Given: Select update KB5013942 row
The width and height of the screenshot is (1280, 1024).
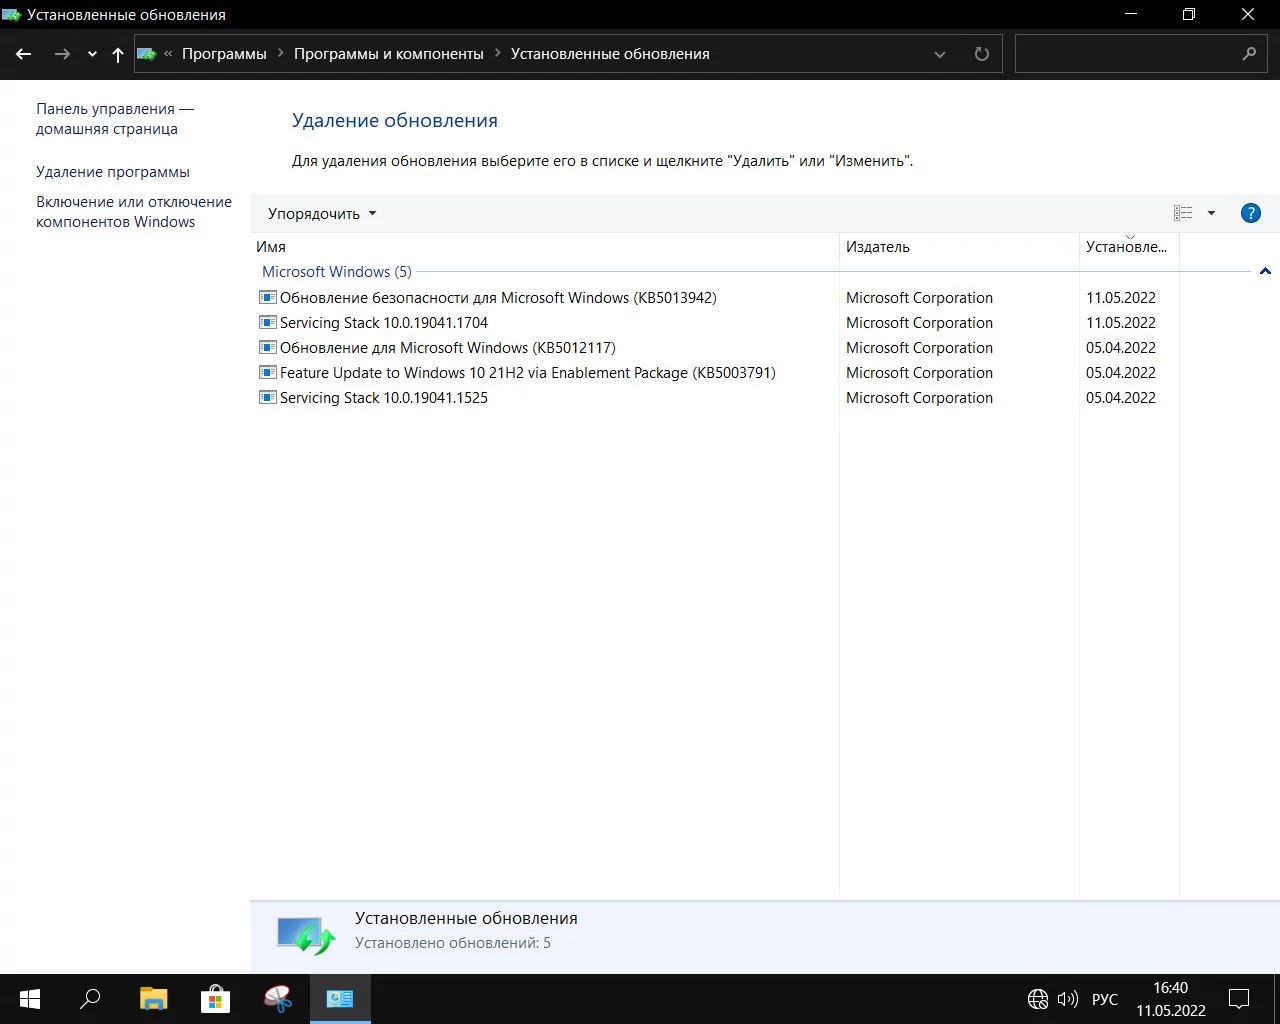Looking at the screenshot, I should (715, 298).
